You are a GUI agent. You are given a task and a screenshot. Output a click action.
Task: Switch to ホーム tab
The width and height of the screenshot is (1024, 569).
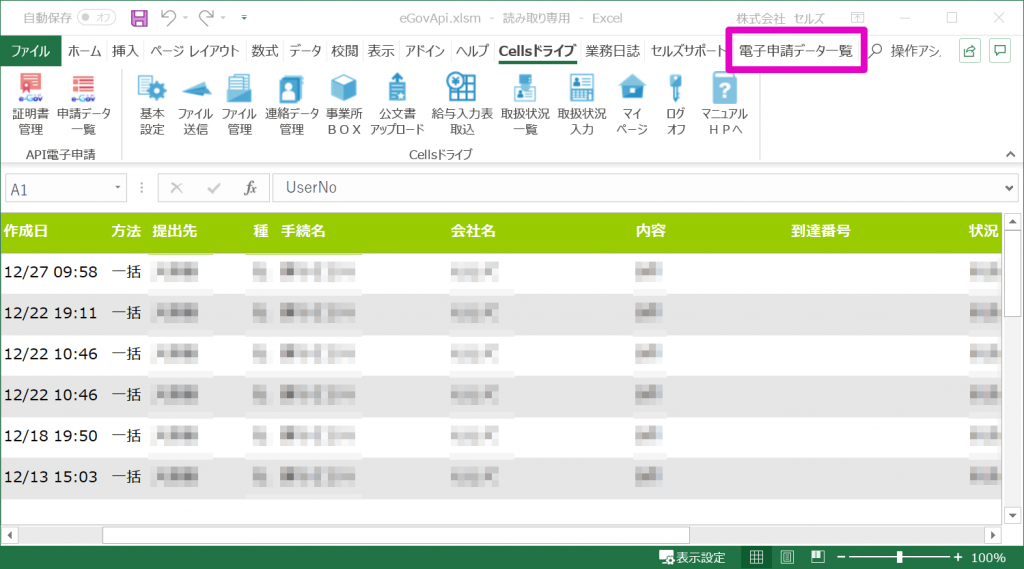(84, 51)
